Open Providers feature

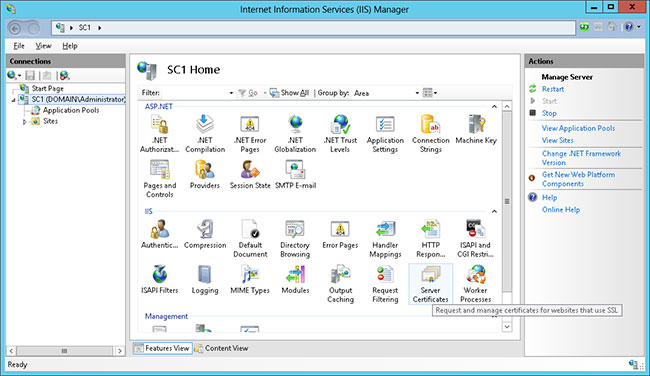[205, 175]
